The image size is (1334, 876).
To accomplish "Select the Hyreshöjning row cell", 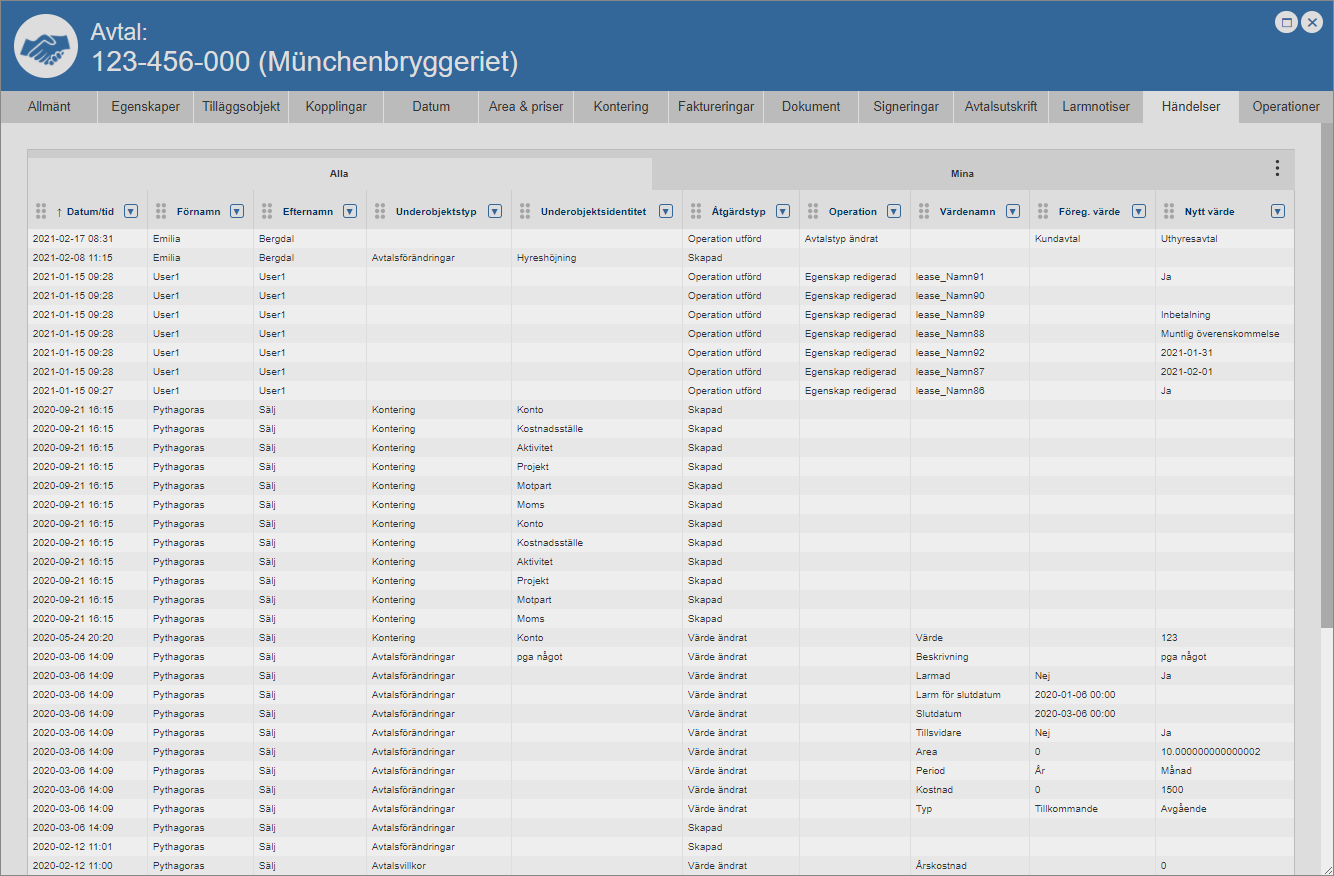I will (x=546, y=258).
